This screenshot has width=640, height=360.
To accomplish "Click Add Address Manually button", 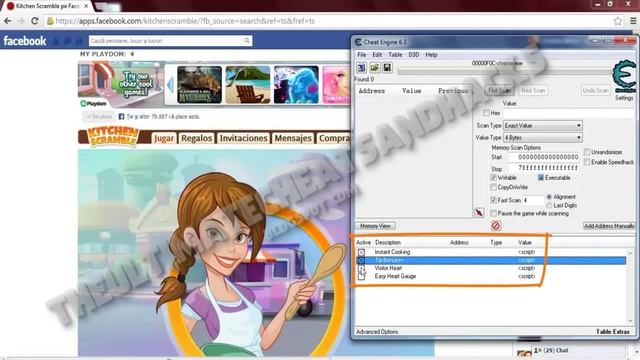I will pos(609,226).
